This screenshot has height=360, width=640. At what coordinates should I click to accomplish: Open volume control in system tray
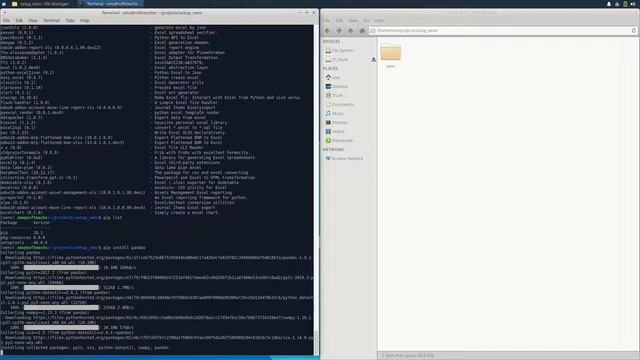pos(633,4)
